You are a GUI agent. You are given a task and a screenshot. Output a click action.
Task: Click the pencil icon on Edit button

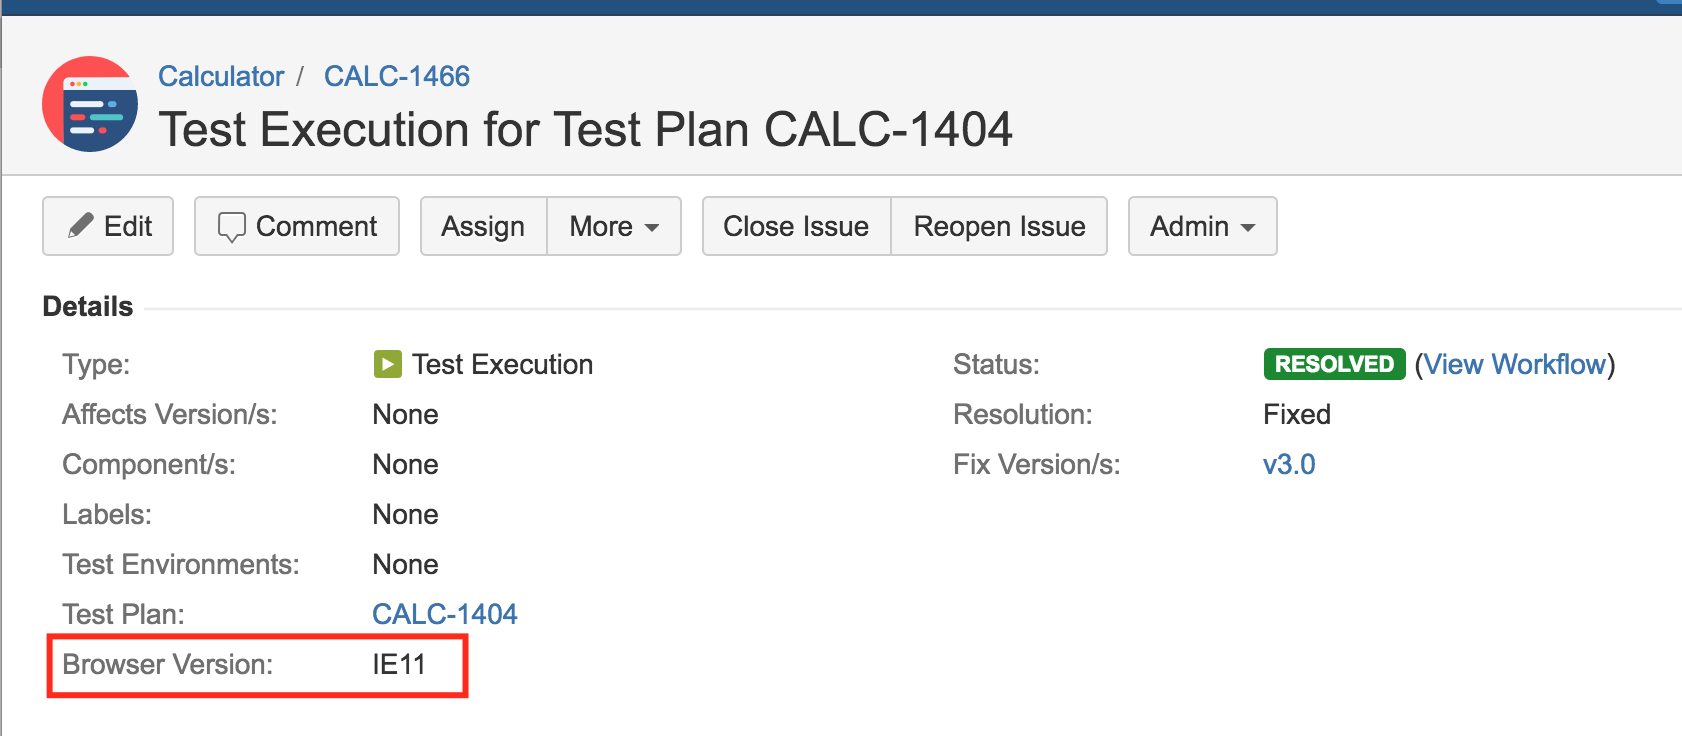pyautogui.click(x=80, y=226)
